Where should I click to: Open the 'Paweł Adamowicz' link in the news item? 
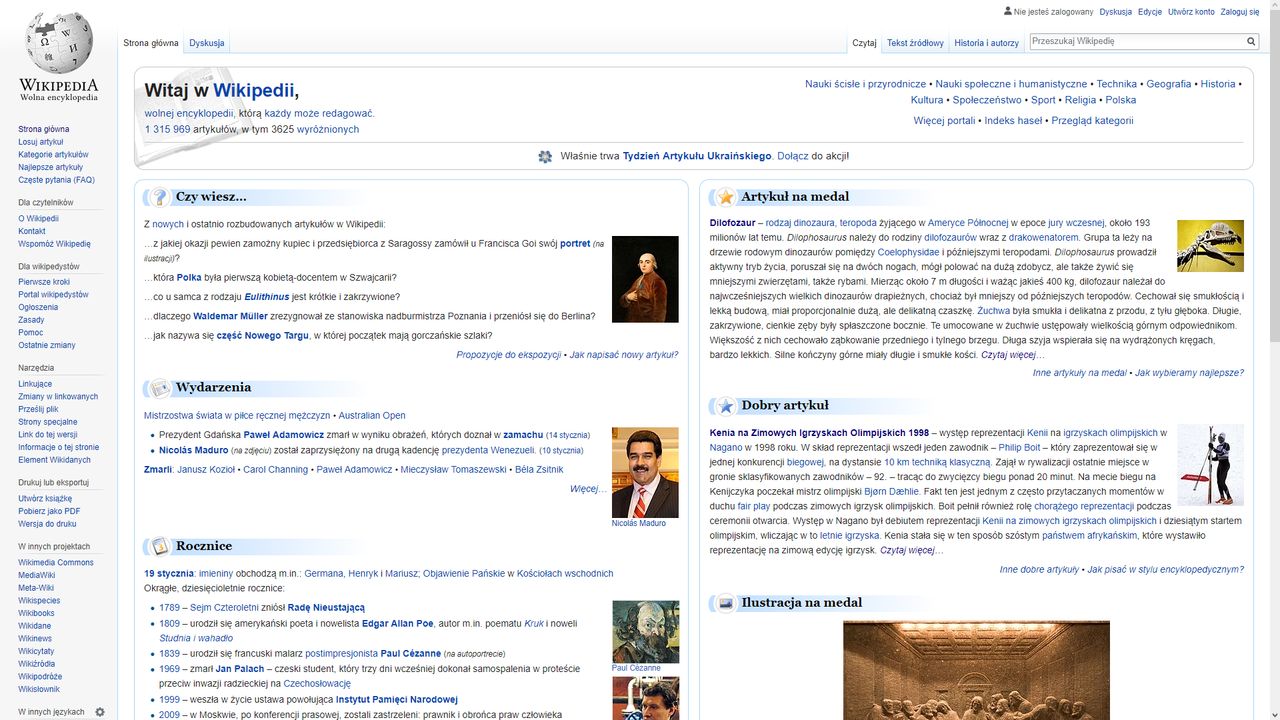click(x=284, y=435)
